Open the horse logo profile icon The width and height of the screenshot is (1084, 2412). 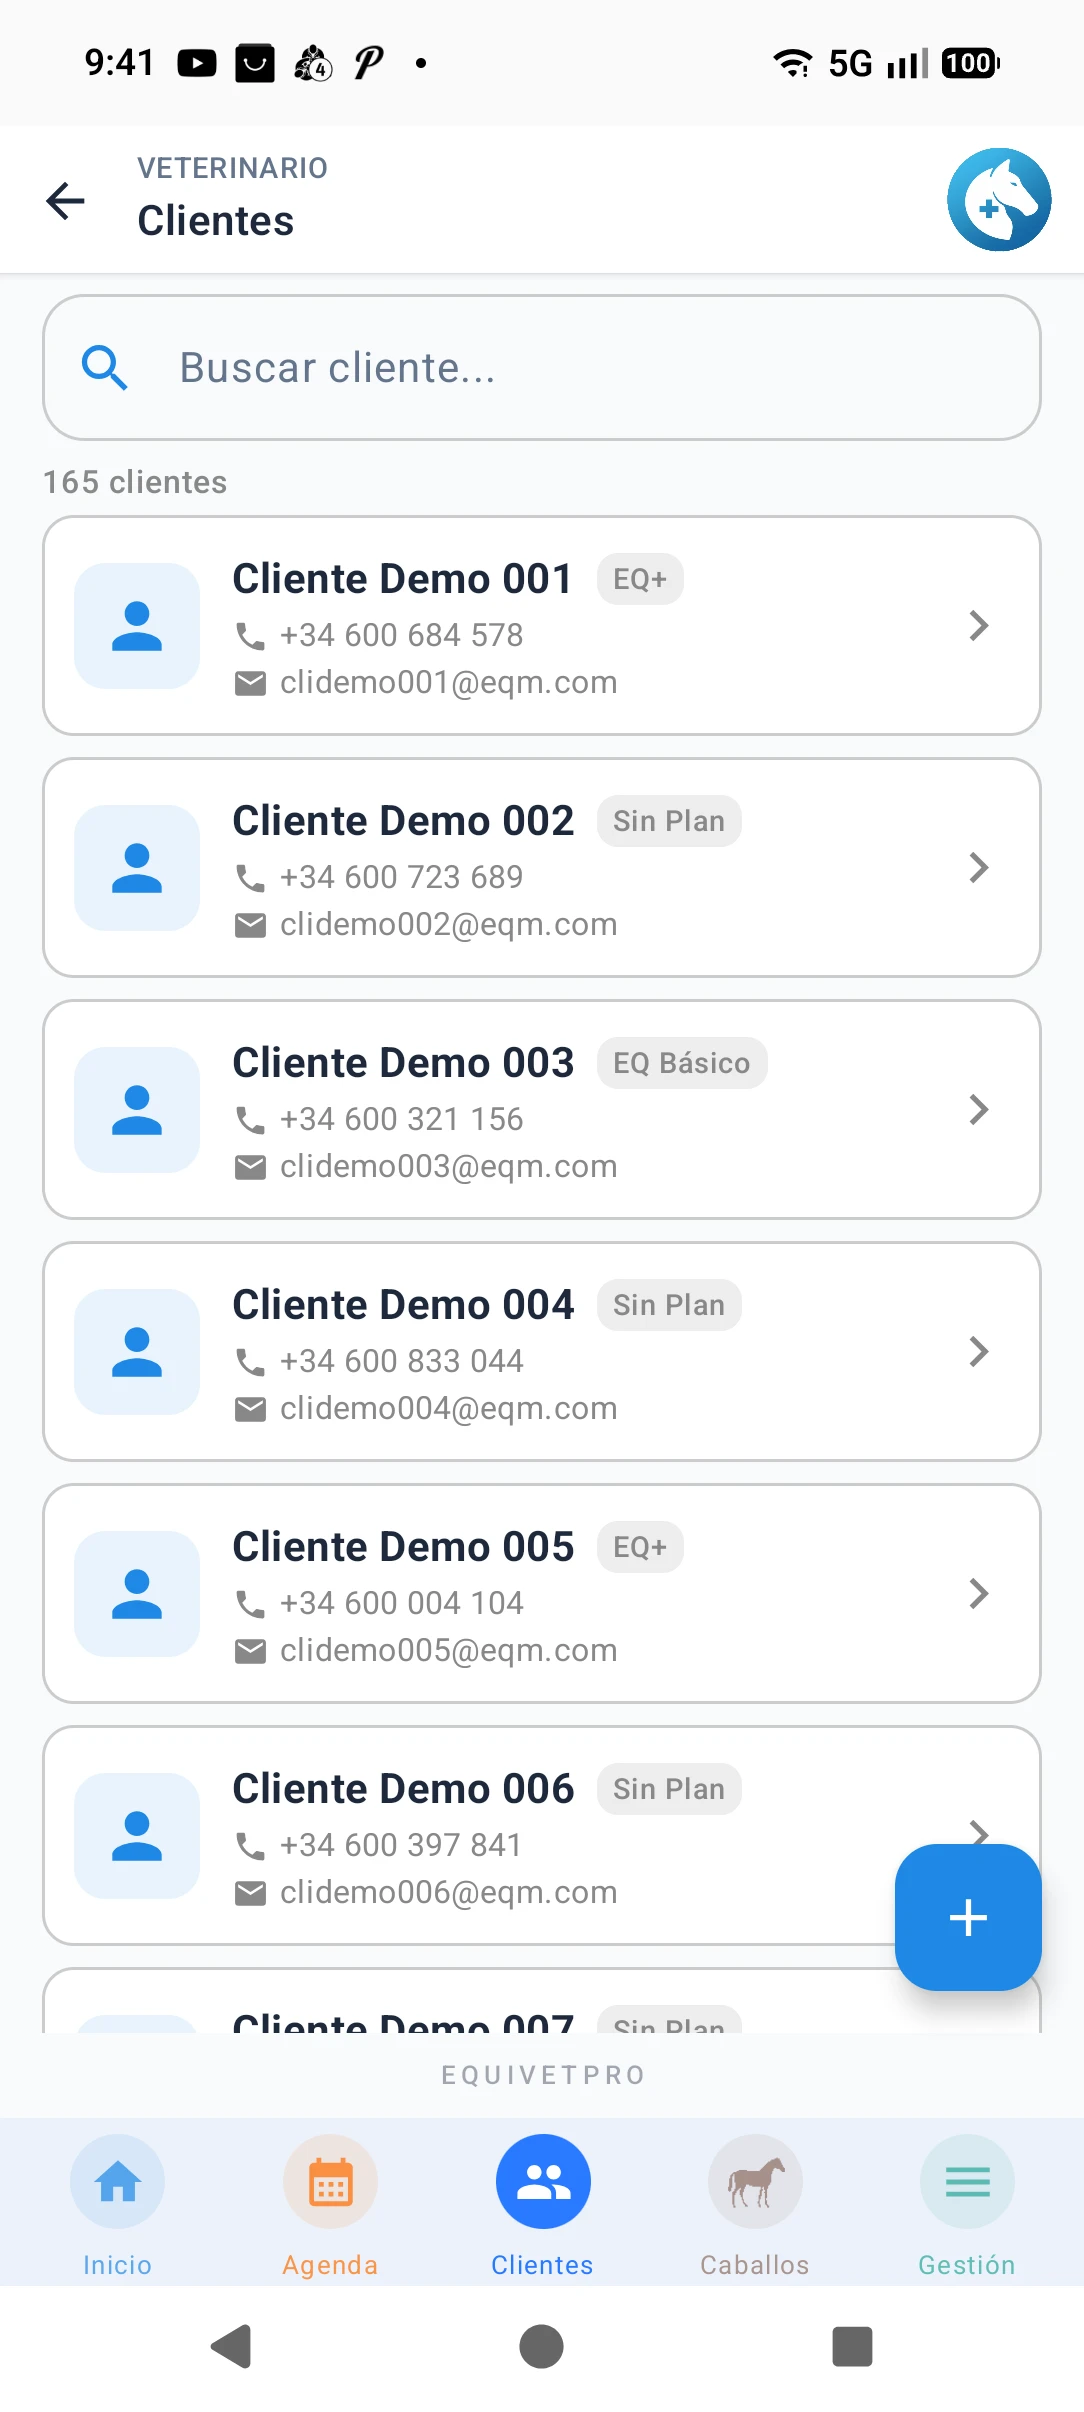[x=998, y=200]
